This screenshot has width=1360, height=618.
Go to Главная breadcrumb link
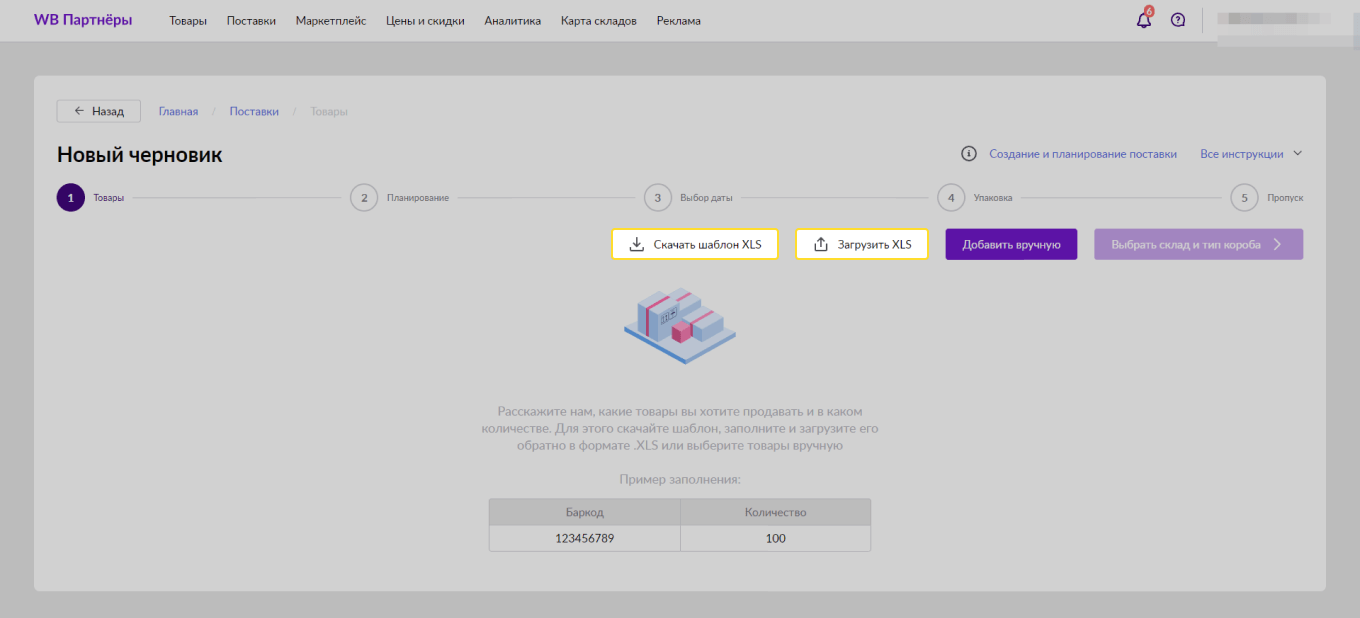[178, 111]
